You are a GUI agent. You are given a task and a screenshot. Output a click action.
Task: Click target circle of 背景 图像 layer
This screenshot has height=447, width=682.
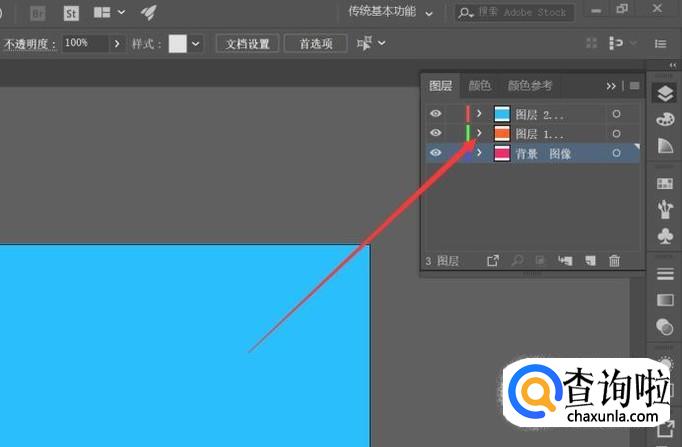tap(616, 153)
